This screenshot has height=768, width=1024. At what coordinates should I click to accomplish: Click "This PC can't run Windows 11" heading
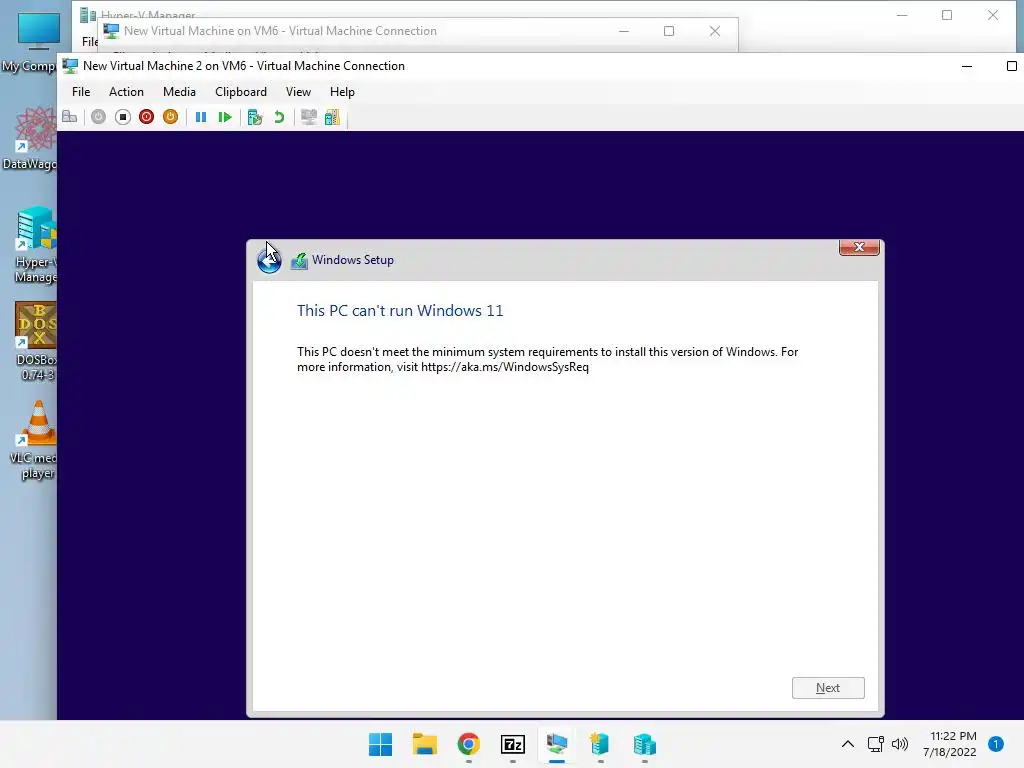400,311
